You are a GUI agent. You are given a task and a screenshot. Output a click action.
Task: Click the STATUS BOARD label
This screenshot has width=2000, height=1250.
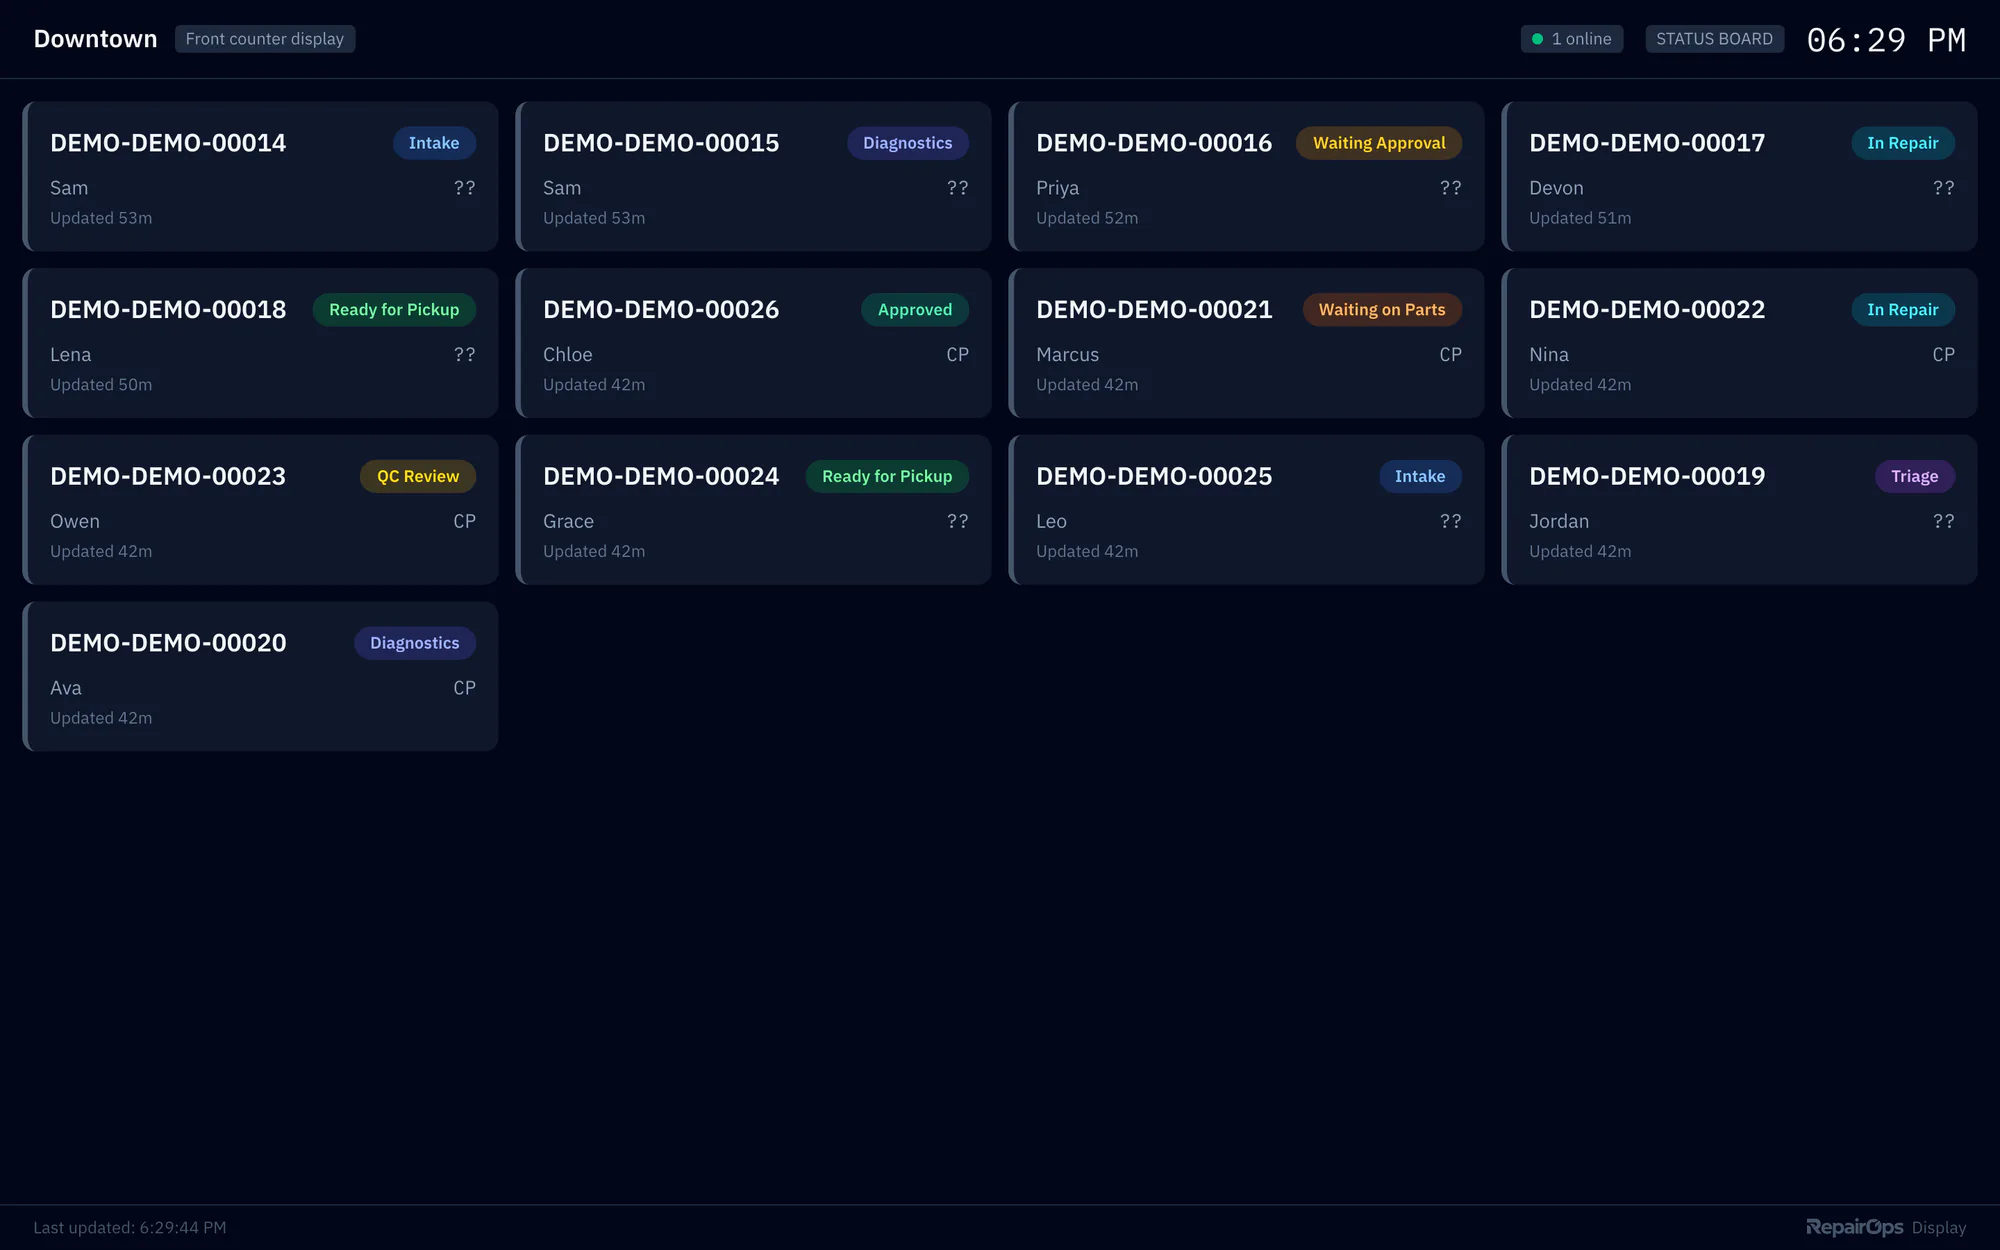click(x=1714, y=39)
